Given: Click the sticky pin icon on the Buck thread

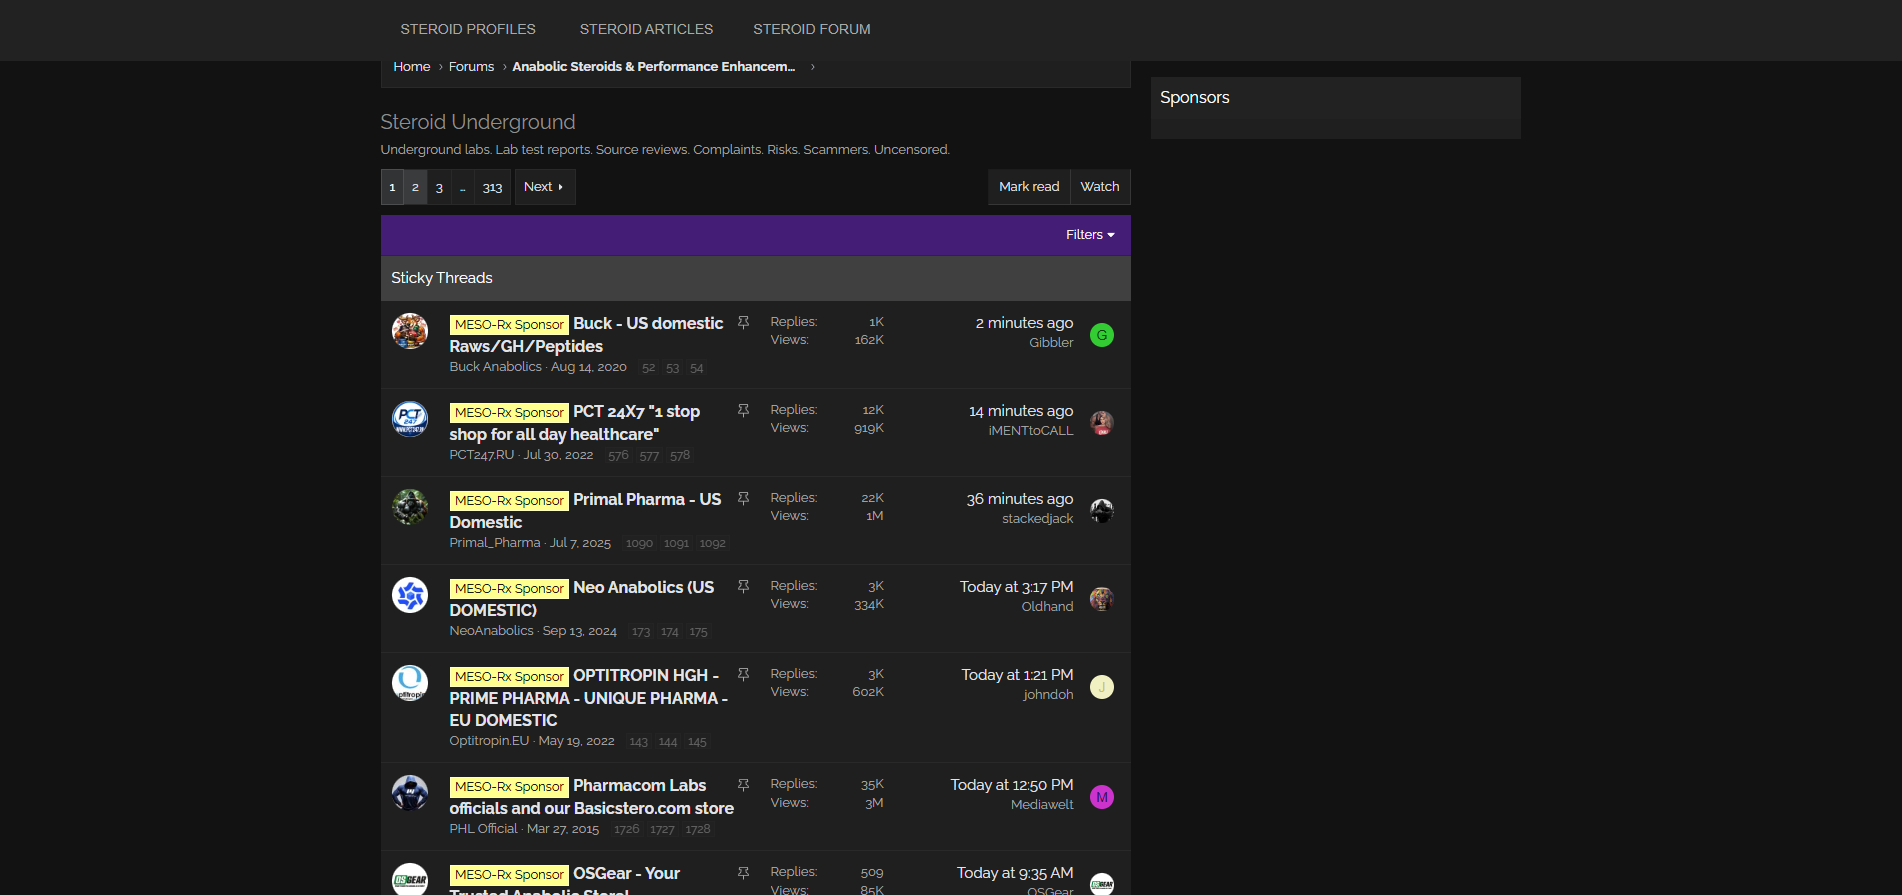Looking at the screenshot, I should 743,323.
